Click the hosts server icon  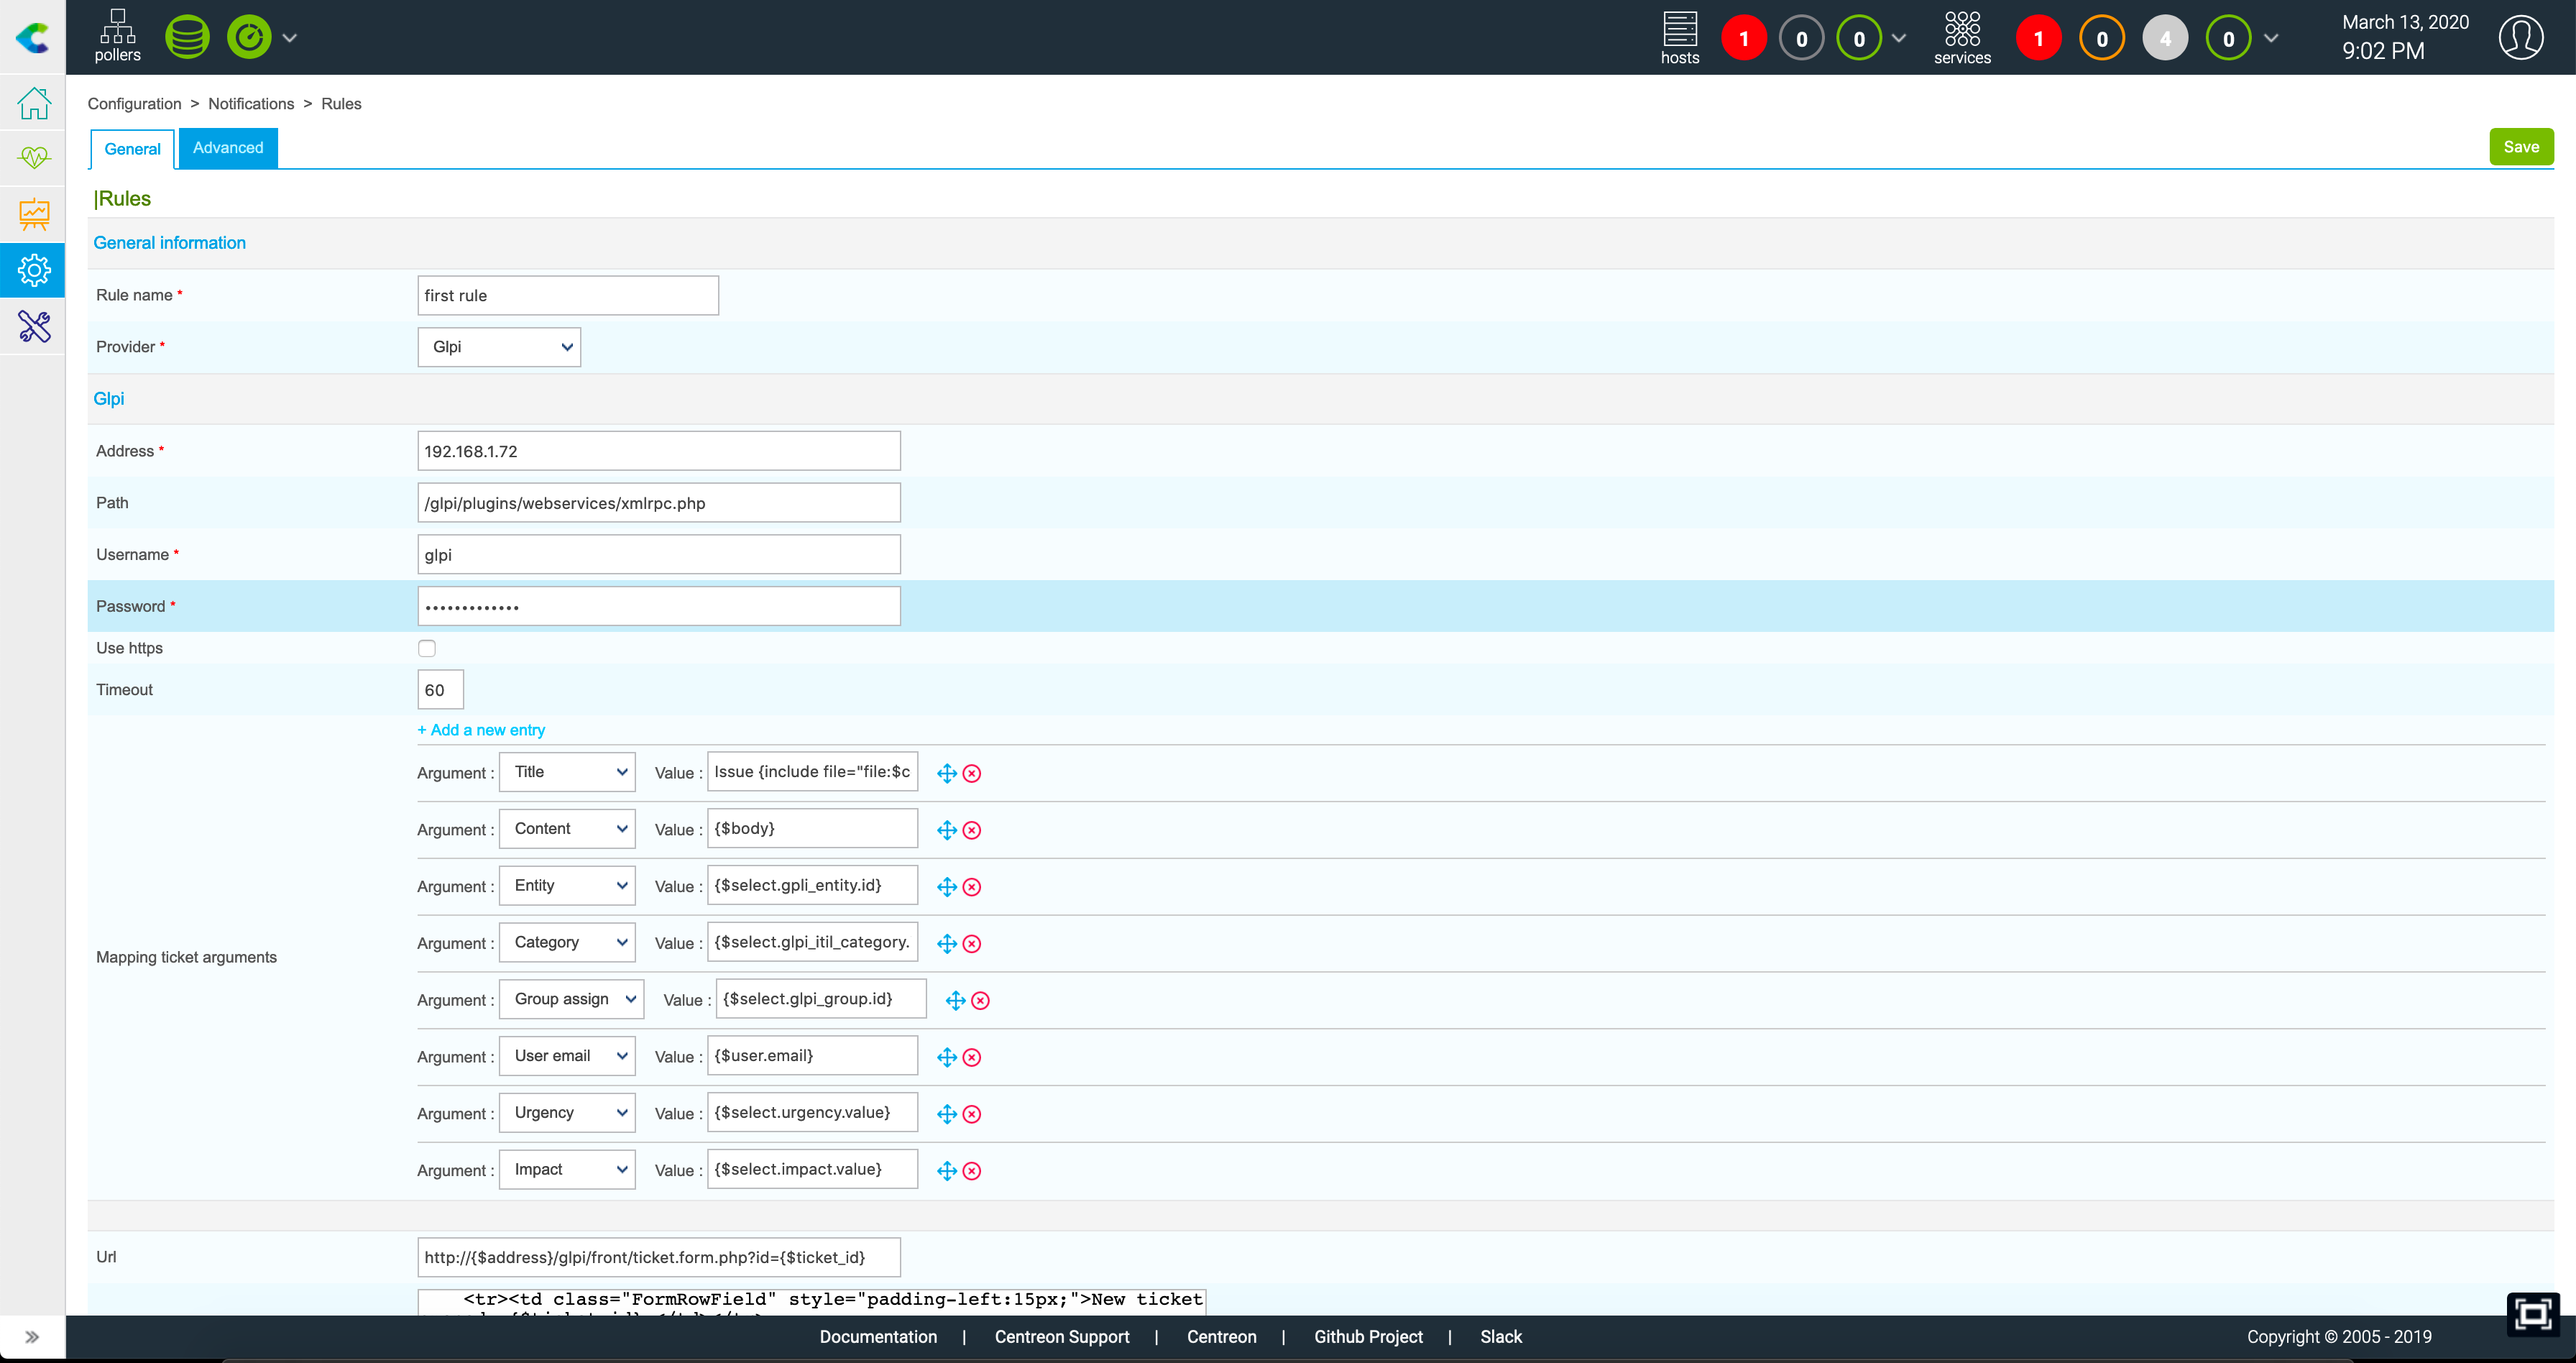[x=1680, y=29]
